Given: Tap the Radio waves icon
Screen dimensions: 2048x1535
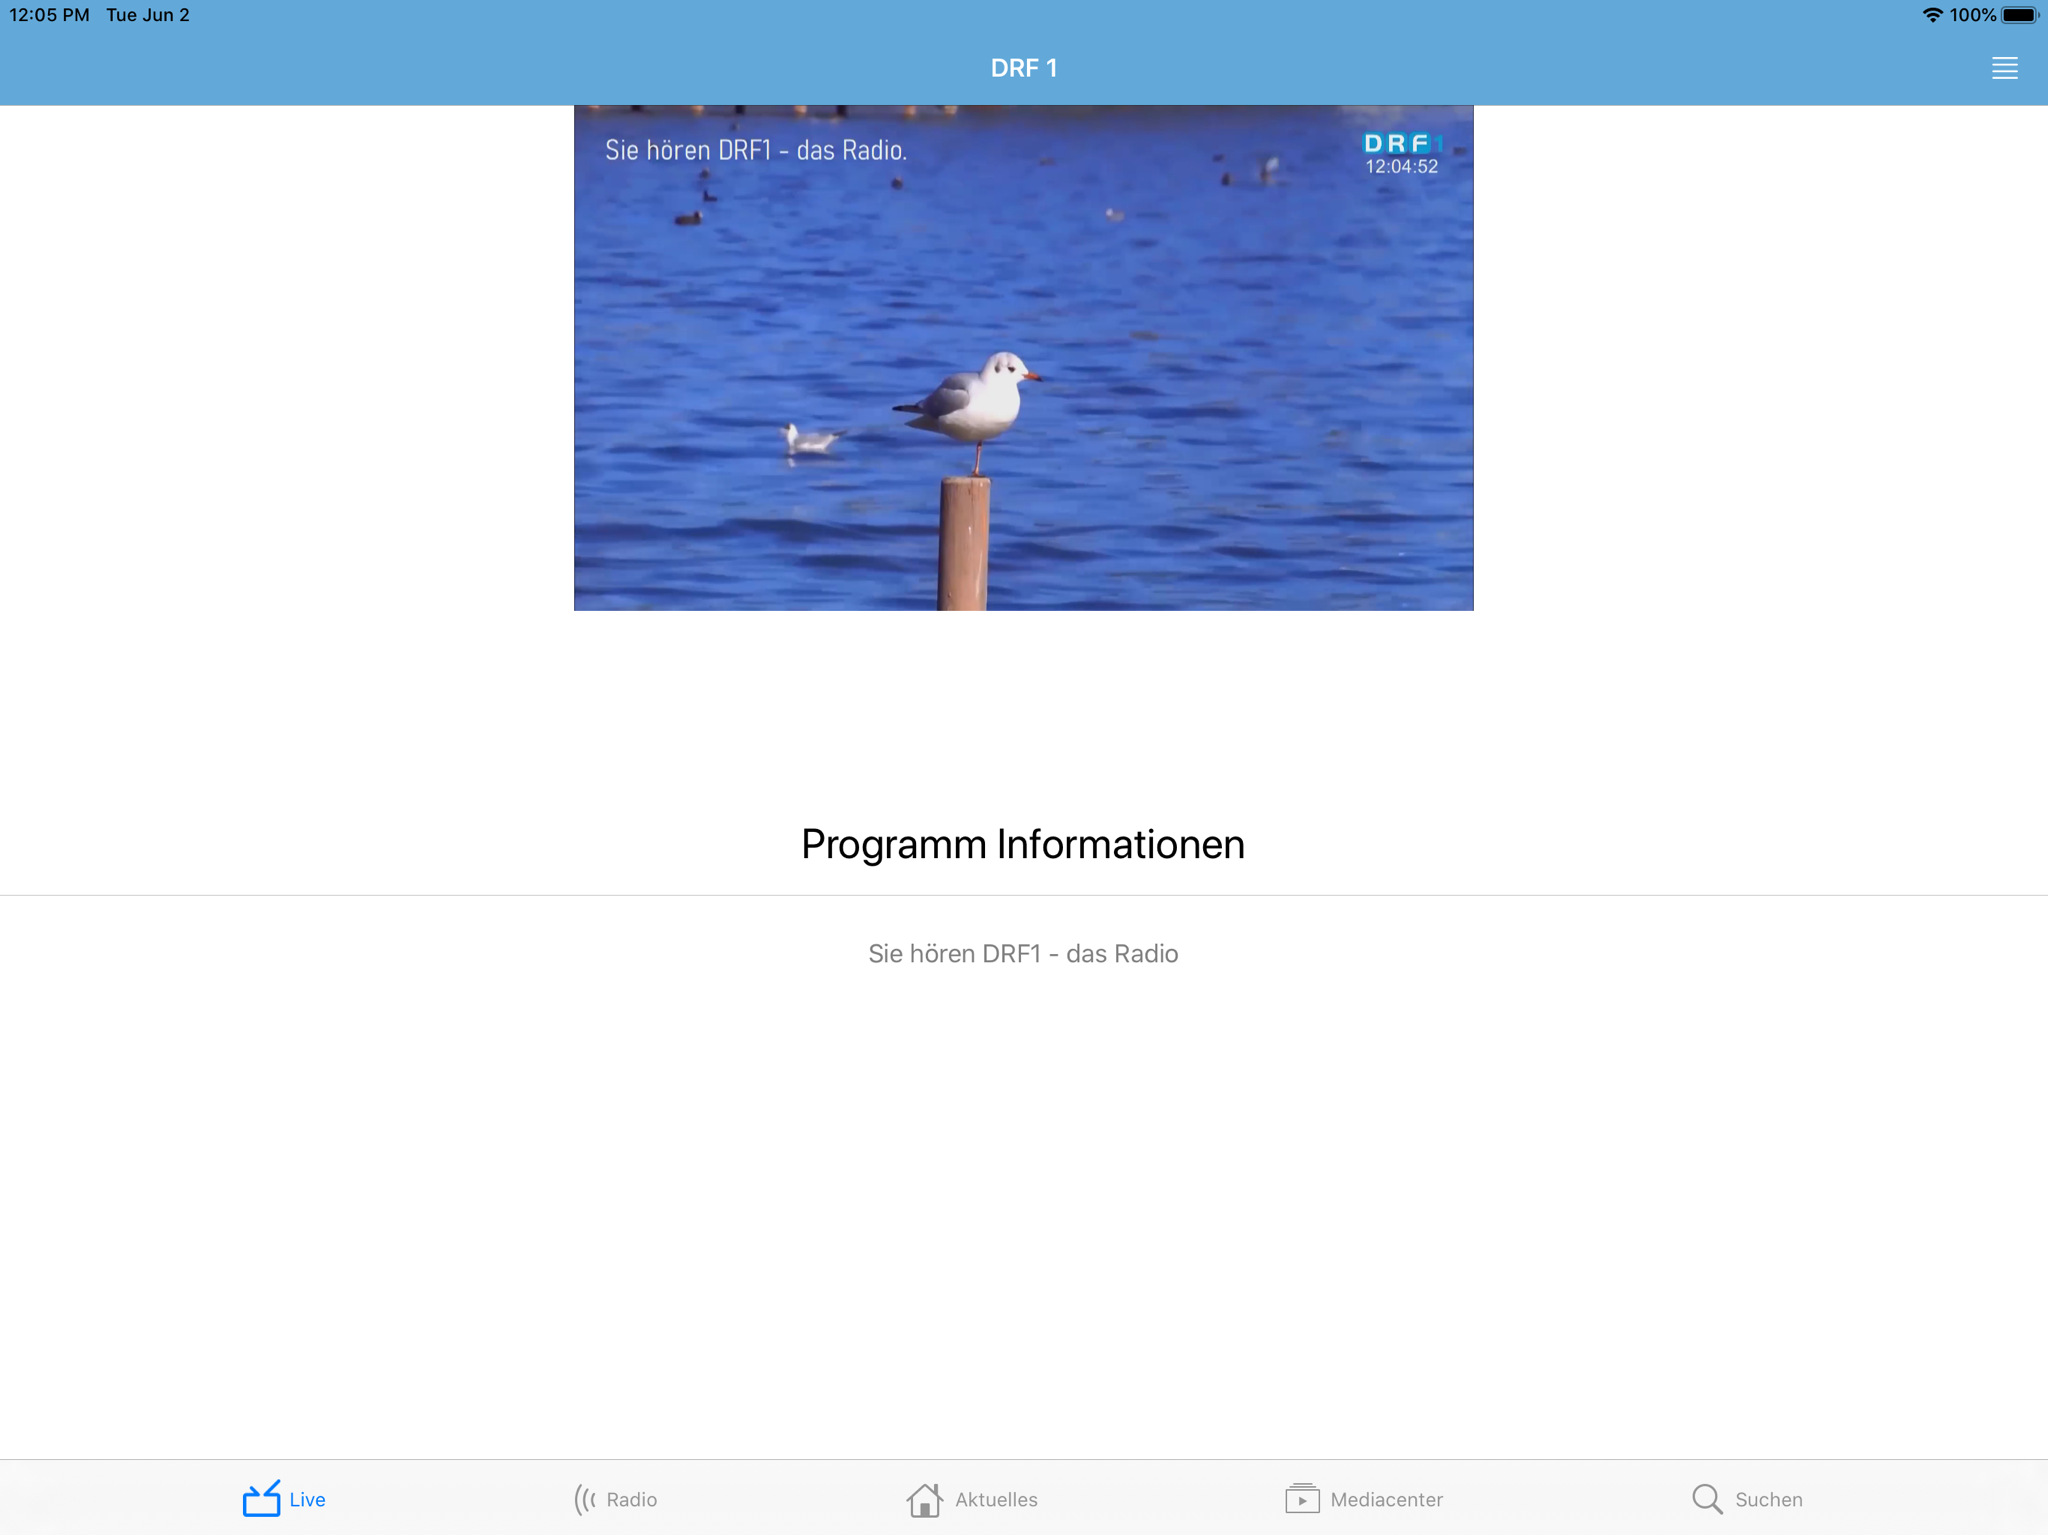Looking at the screenshot, I should point(585,1499).
